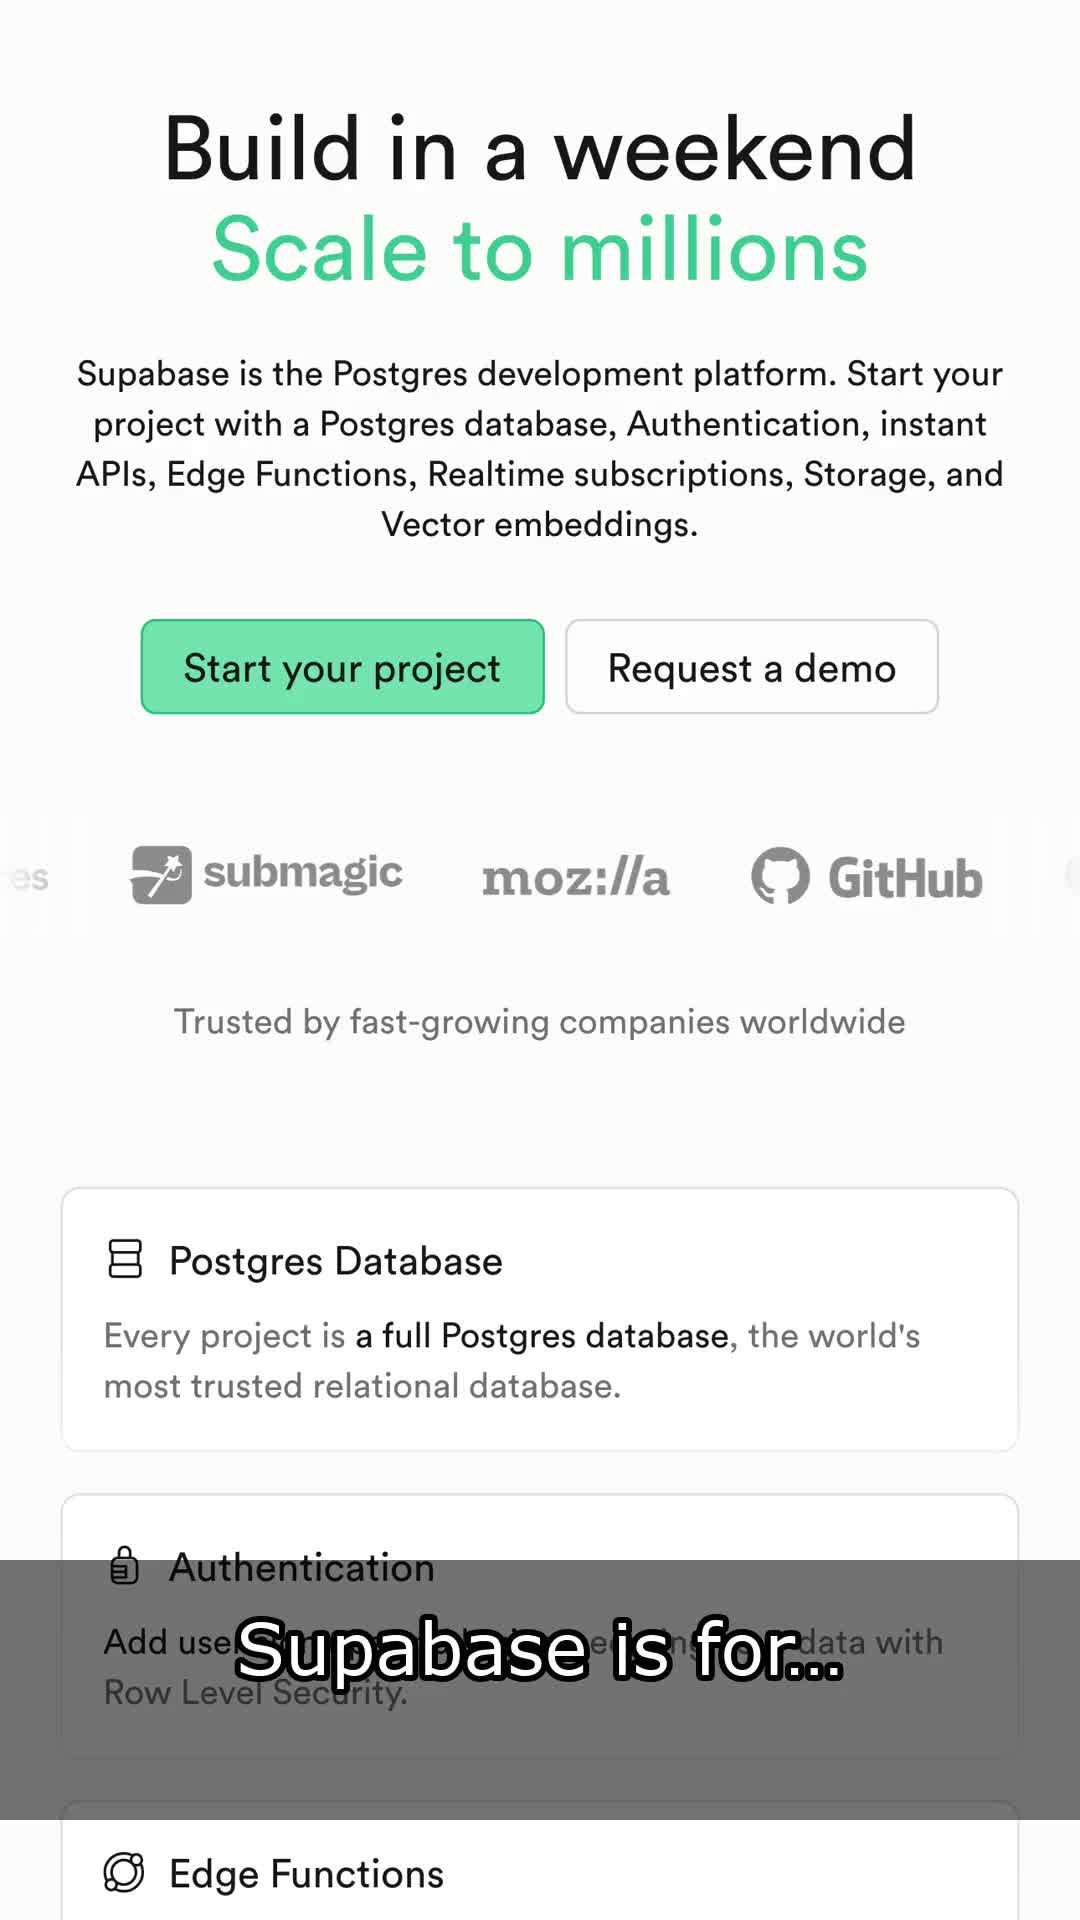The image size is (1080, 1920).
Task: Open the Authentication card heading
Action: pyautogui.click(x=302, y=1567)
